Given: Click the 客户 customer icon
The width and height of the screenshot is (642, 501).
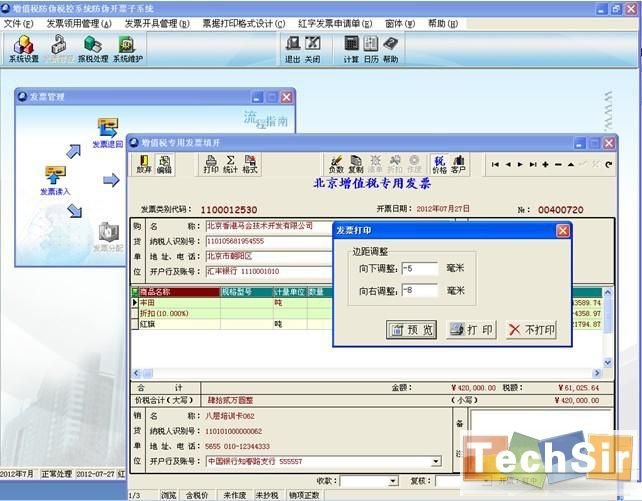Looking at the screenshot, I should tap(458, 164).
